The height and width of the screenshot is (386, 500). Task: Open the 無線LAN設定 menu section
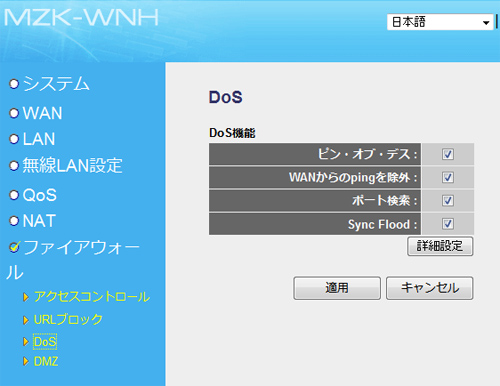[x=72, y=166]
